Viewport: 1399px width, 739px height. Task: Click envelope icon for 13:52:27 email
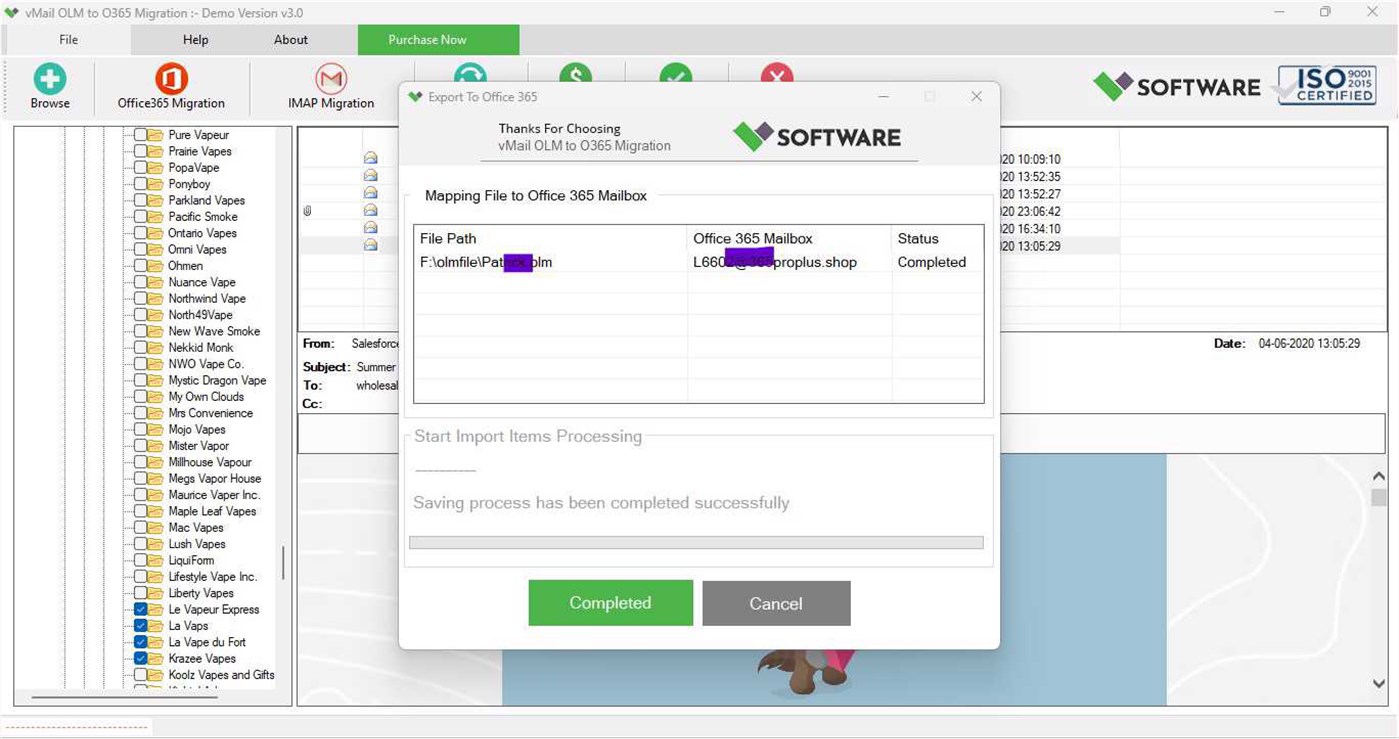click(370, 192)
